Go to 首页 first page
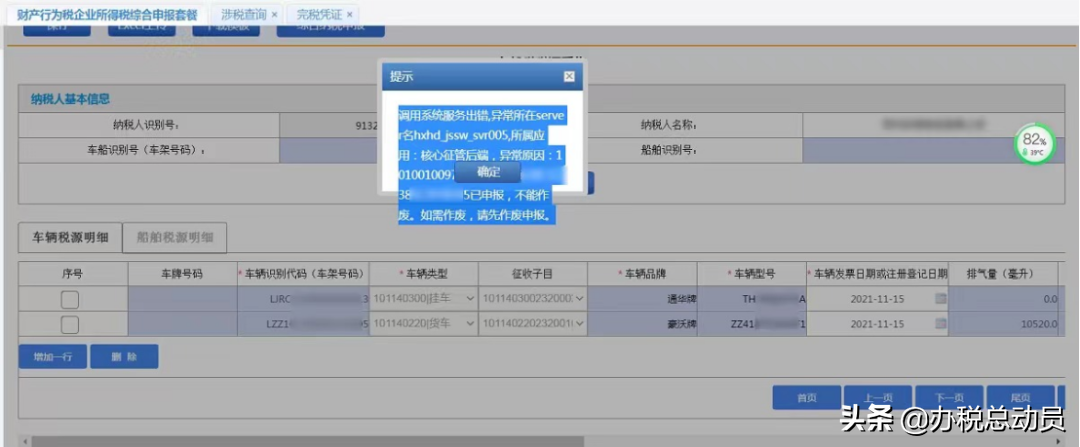The height and width of the screenshot is (447, 1080). pos(807,397)
